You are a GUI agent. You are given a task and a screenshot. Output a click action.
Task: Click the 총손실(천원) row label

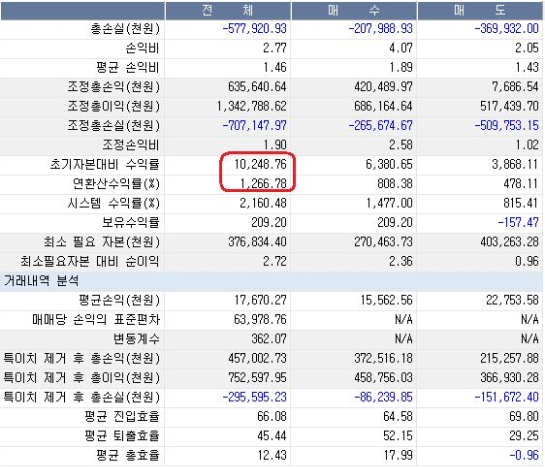coord(125,29)
